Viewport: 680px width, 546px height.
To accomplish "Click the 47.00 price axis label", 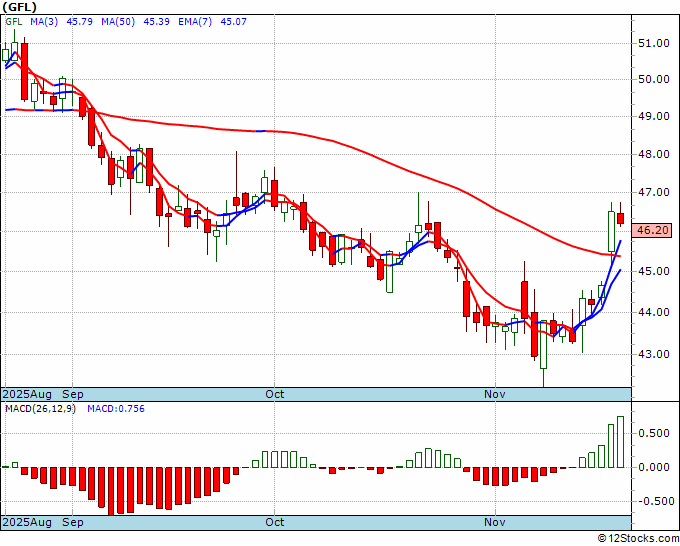I will point(654,192).
